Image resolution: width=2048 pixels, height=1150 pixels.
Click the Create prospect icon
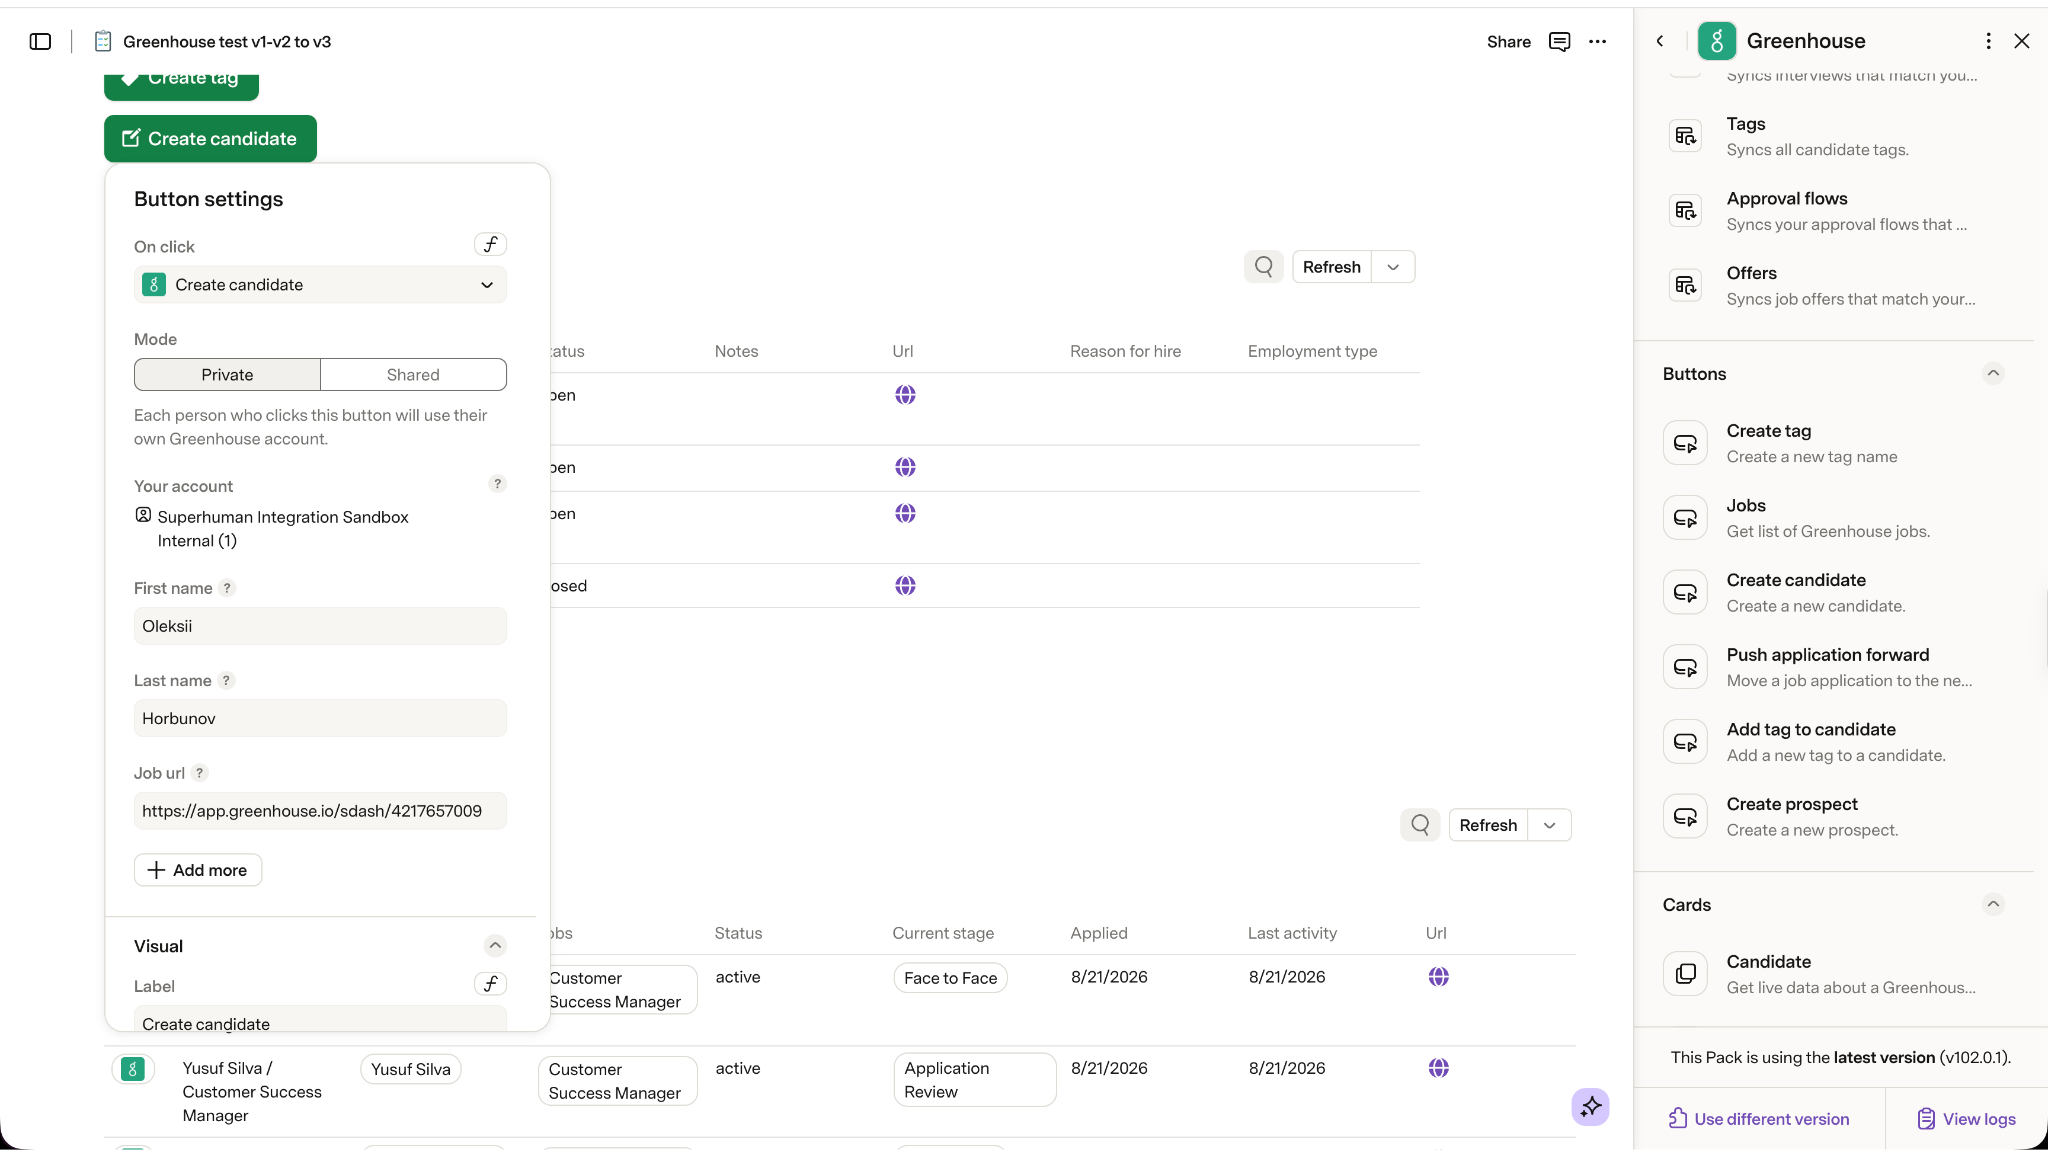point(1686,816)
